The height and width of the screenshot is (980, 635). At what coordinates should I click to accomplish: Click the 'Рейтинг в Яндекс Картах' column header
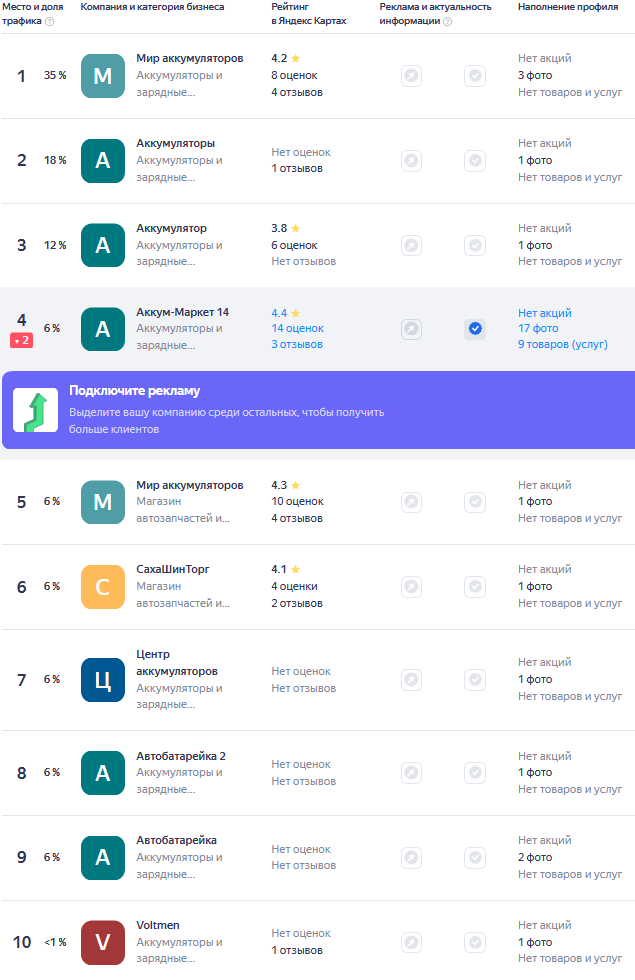[309, 14]
